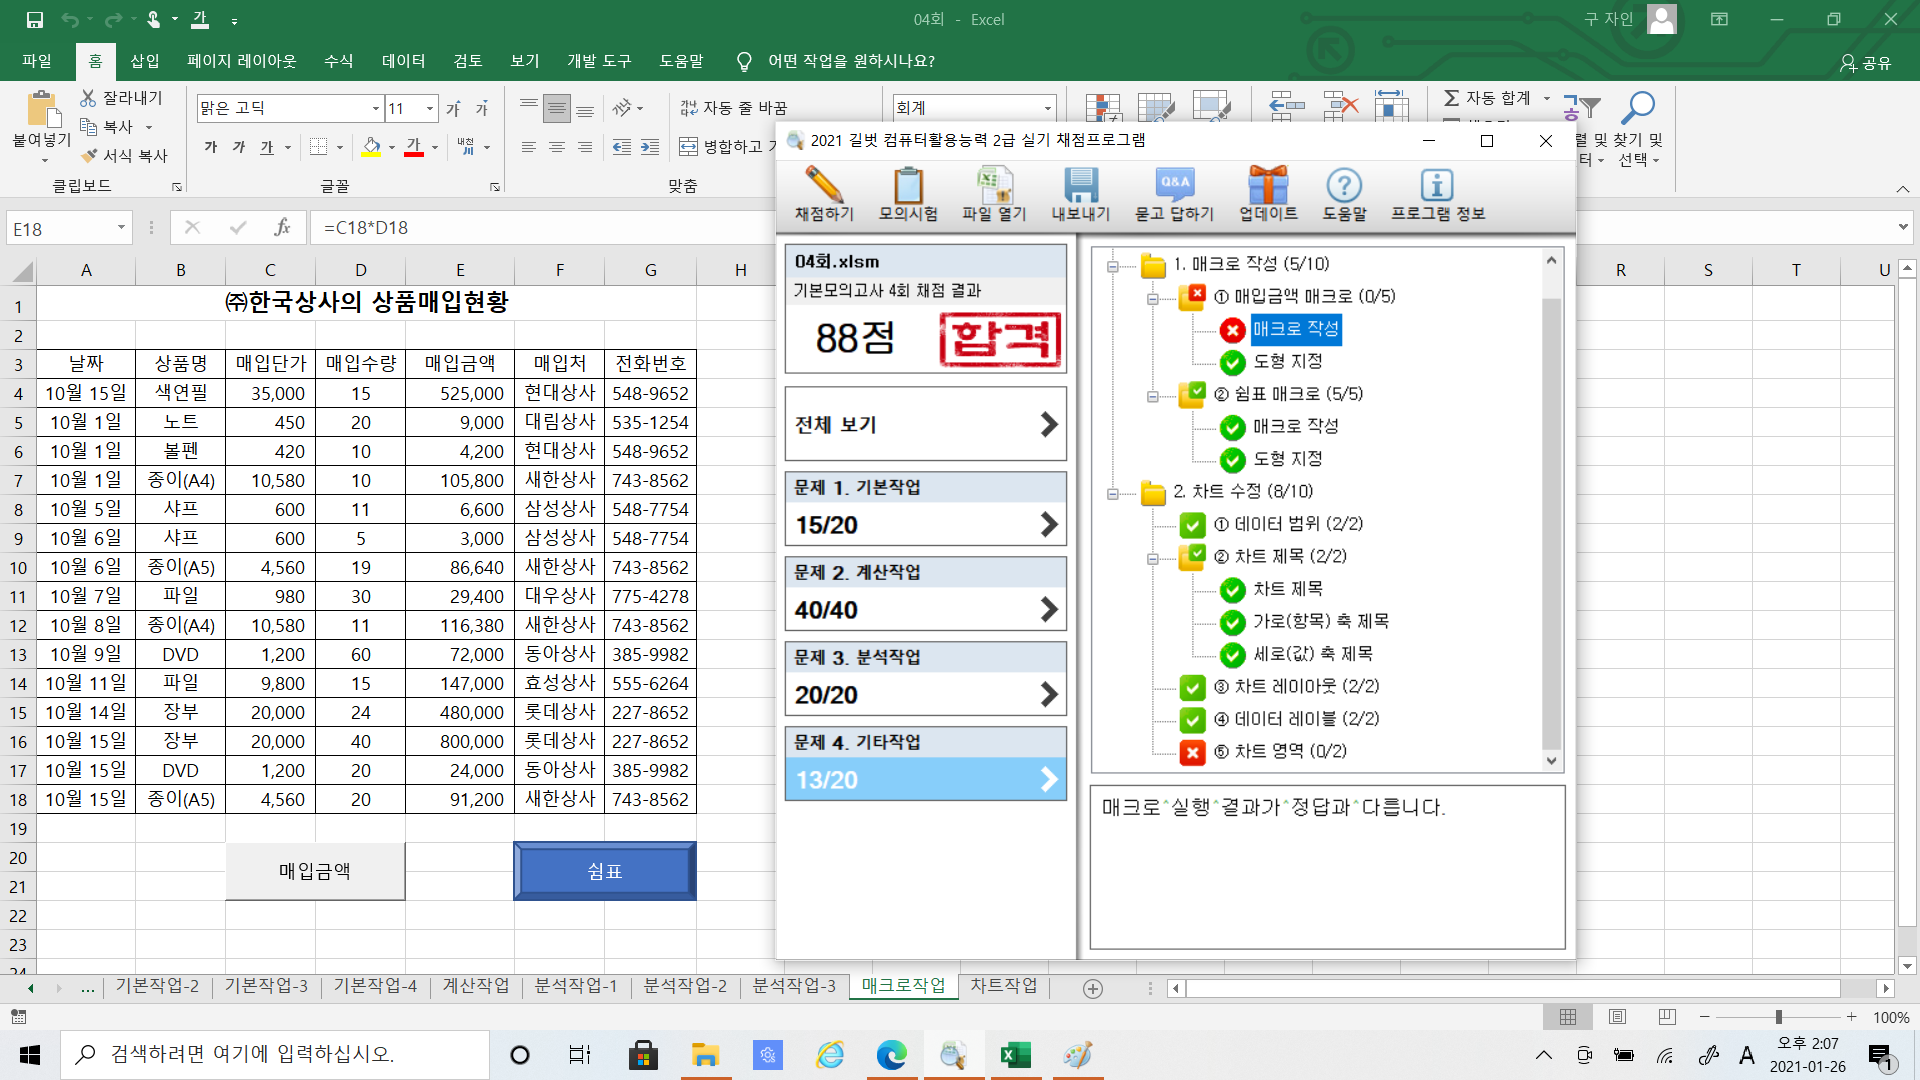Open the font name 맑은 고딕 dropdown
Image resolution: width=1920 pixels, height=1080 pixels.
(x=376, y=108)
